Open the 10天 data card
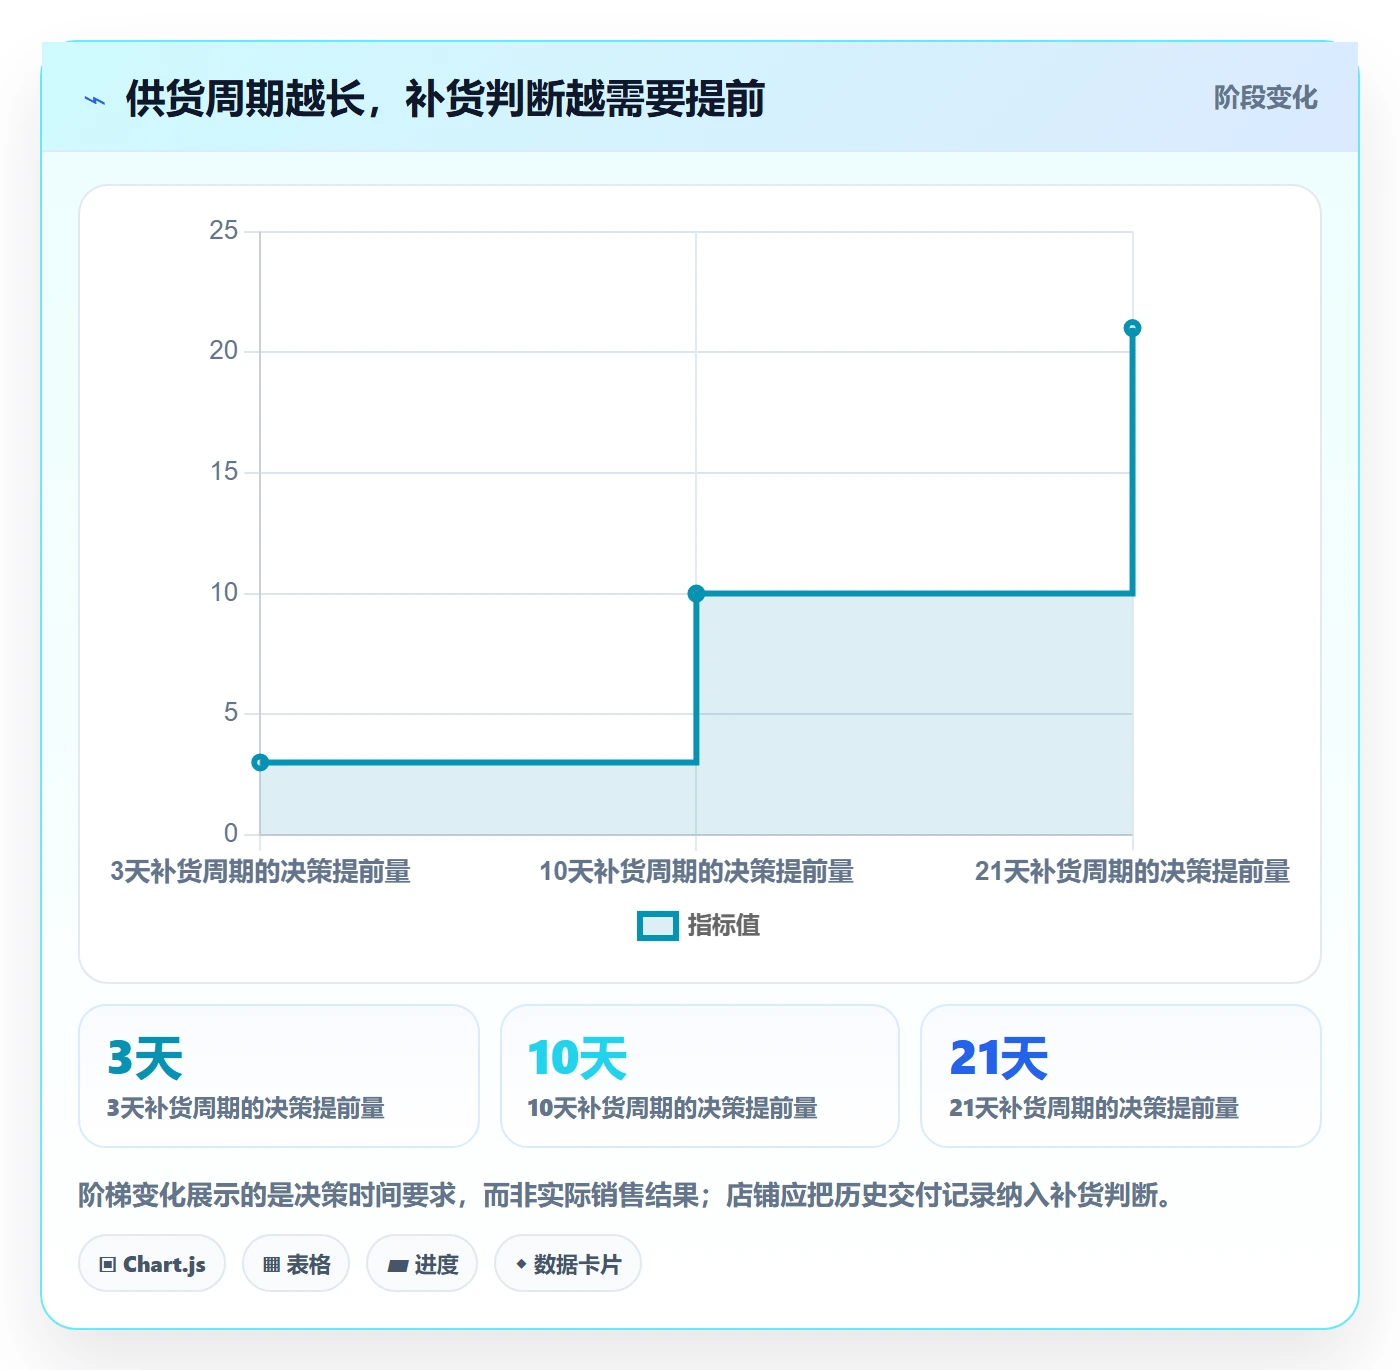The height and width of the screenshot is (1370, 1400). pos(700,1076)
